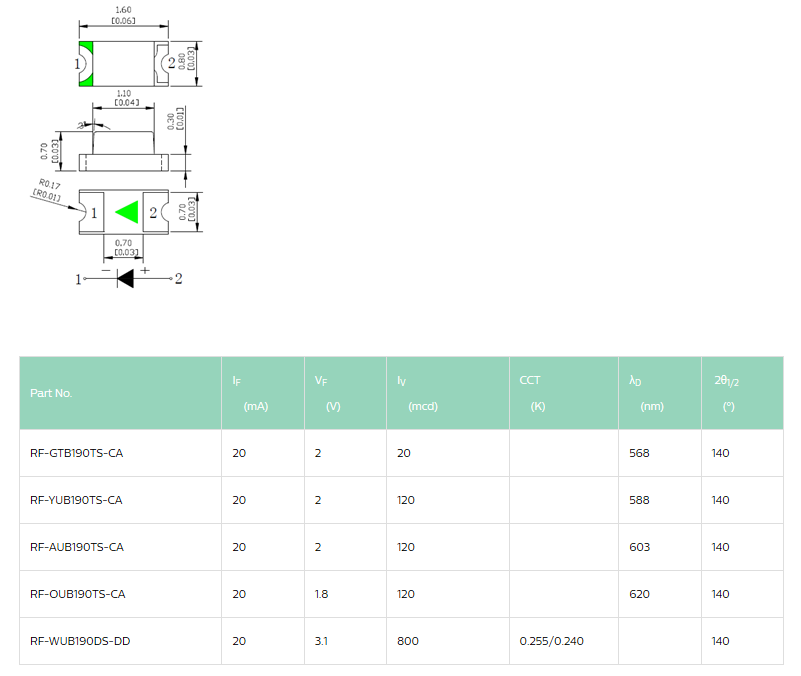Choose the RF-WUB190DS-DD white LED part
Viewport: 801px width, 676px height.
80,641
